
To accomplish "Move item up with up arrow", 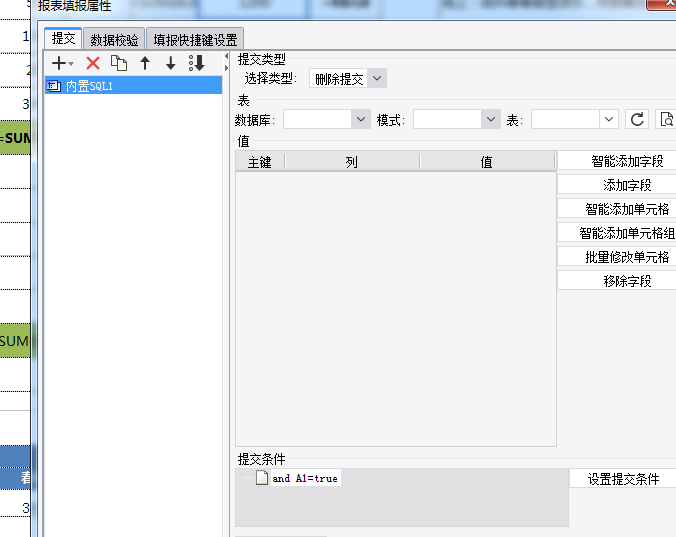I will click(145, 63).
